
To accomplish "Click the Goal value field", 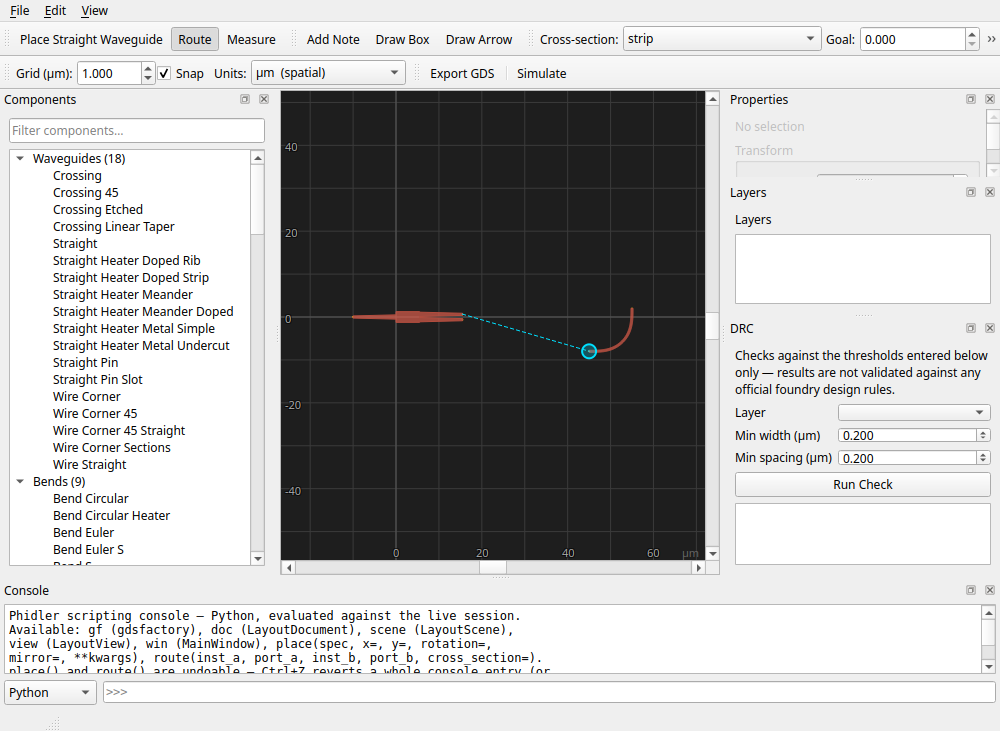I will click(913, 39).
